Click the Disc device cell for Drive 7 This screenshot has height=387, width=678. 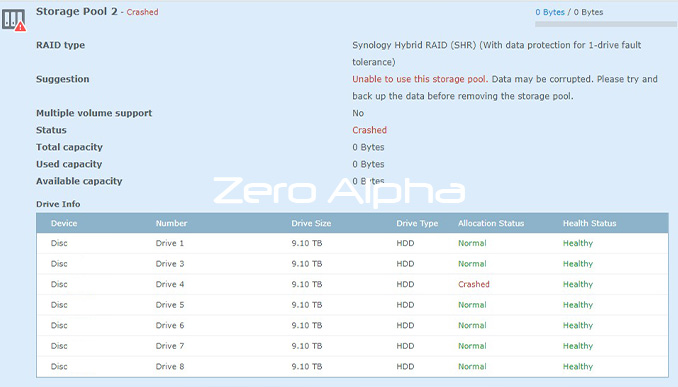coord(59,346)
